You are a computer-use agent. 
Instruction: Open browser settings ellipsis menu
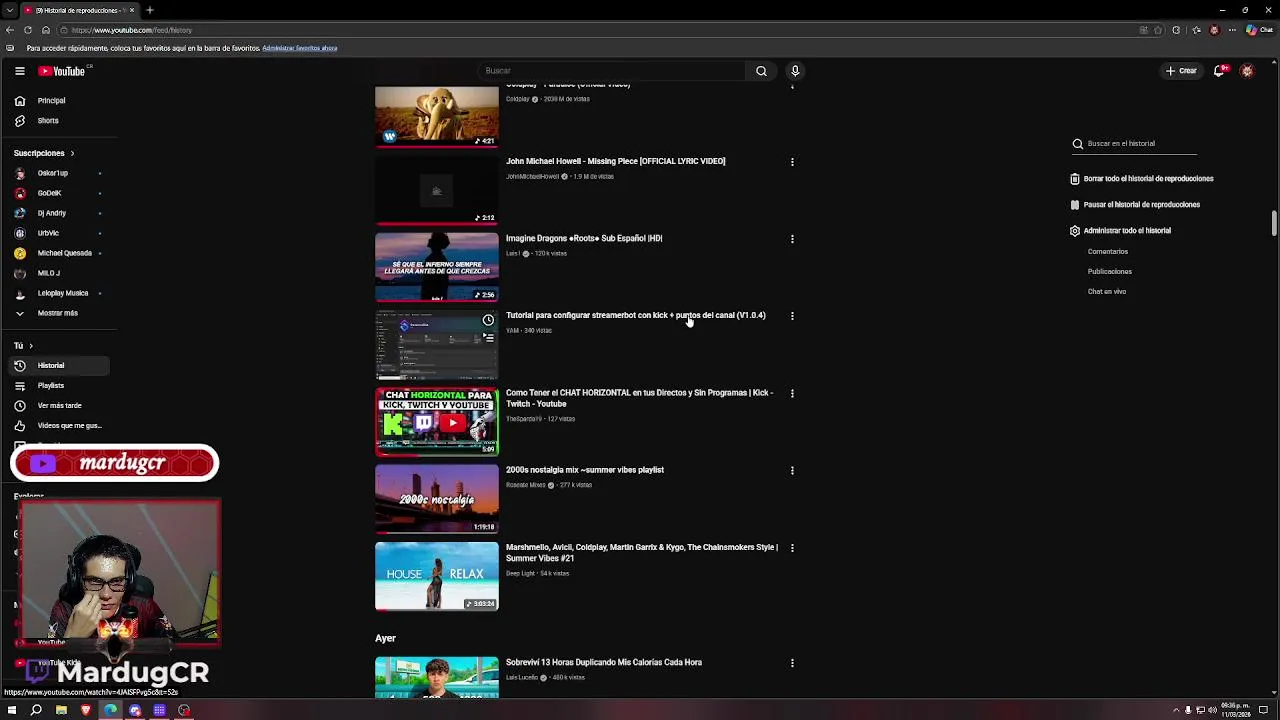1232,30
